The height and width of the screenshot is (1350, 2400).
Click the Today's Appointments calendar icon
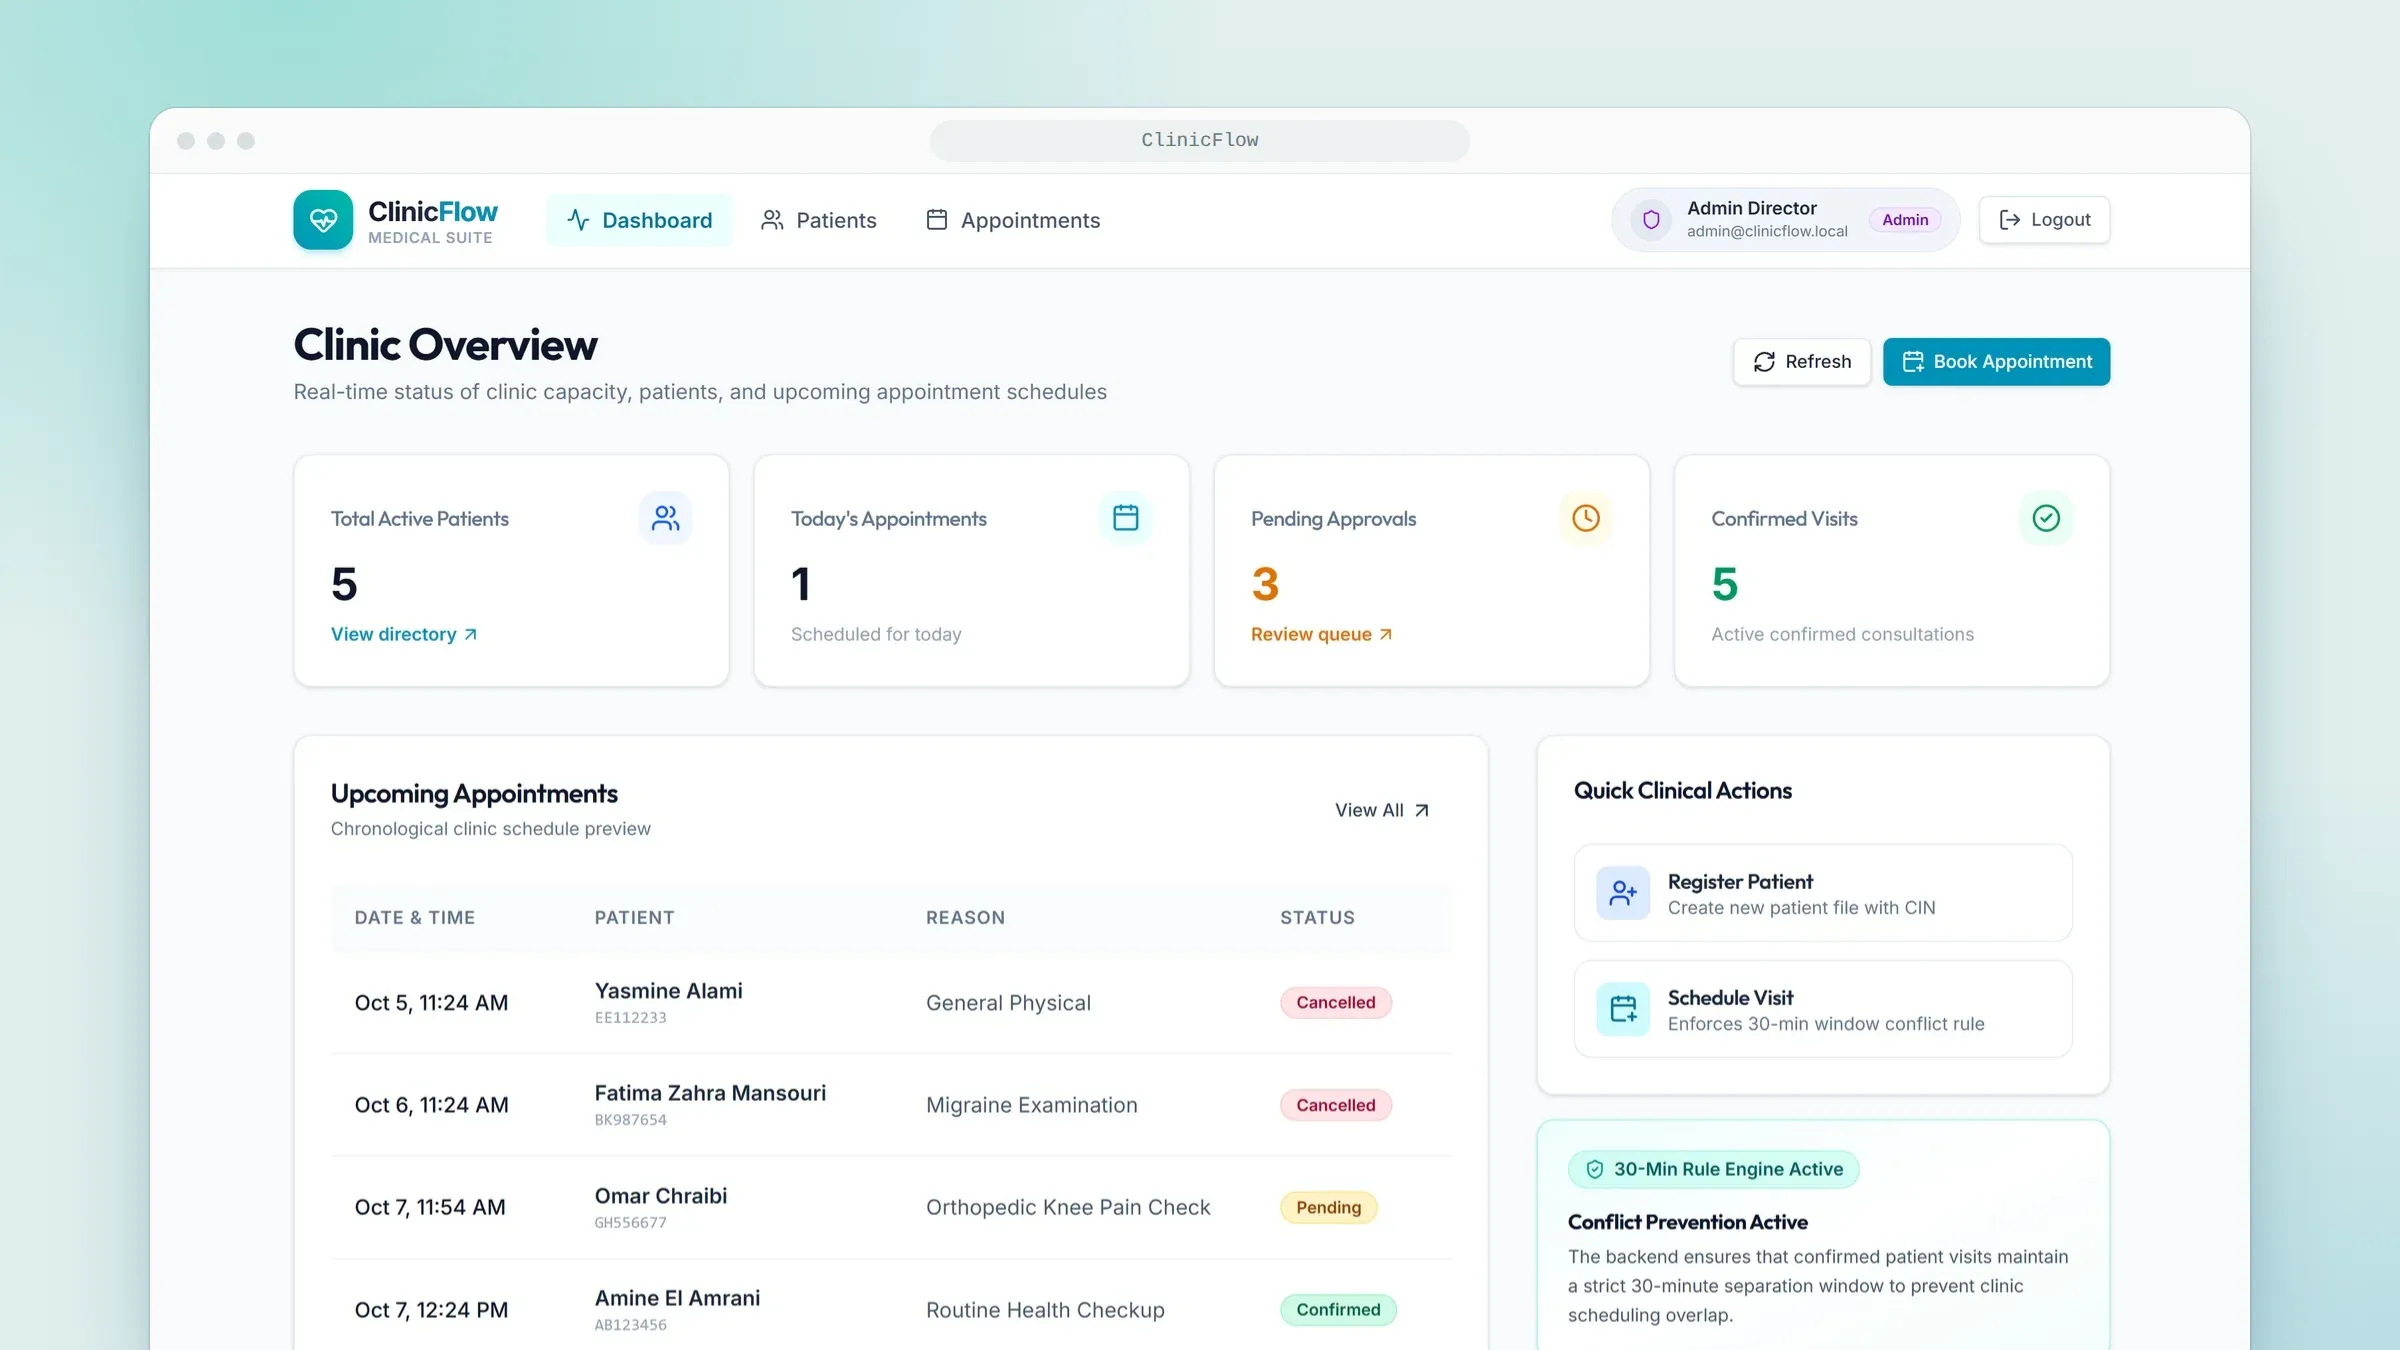point(1126,518)
